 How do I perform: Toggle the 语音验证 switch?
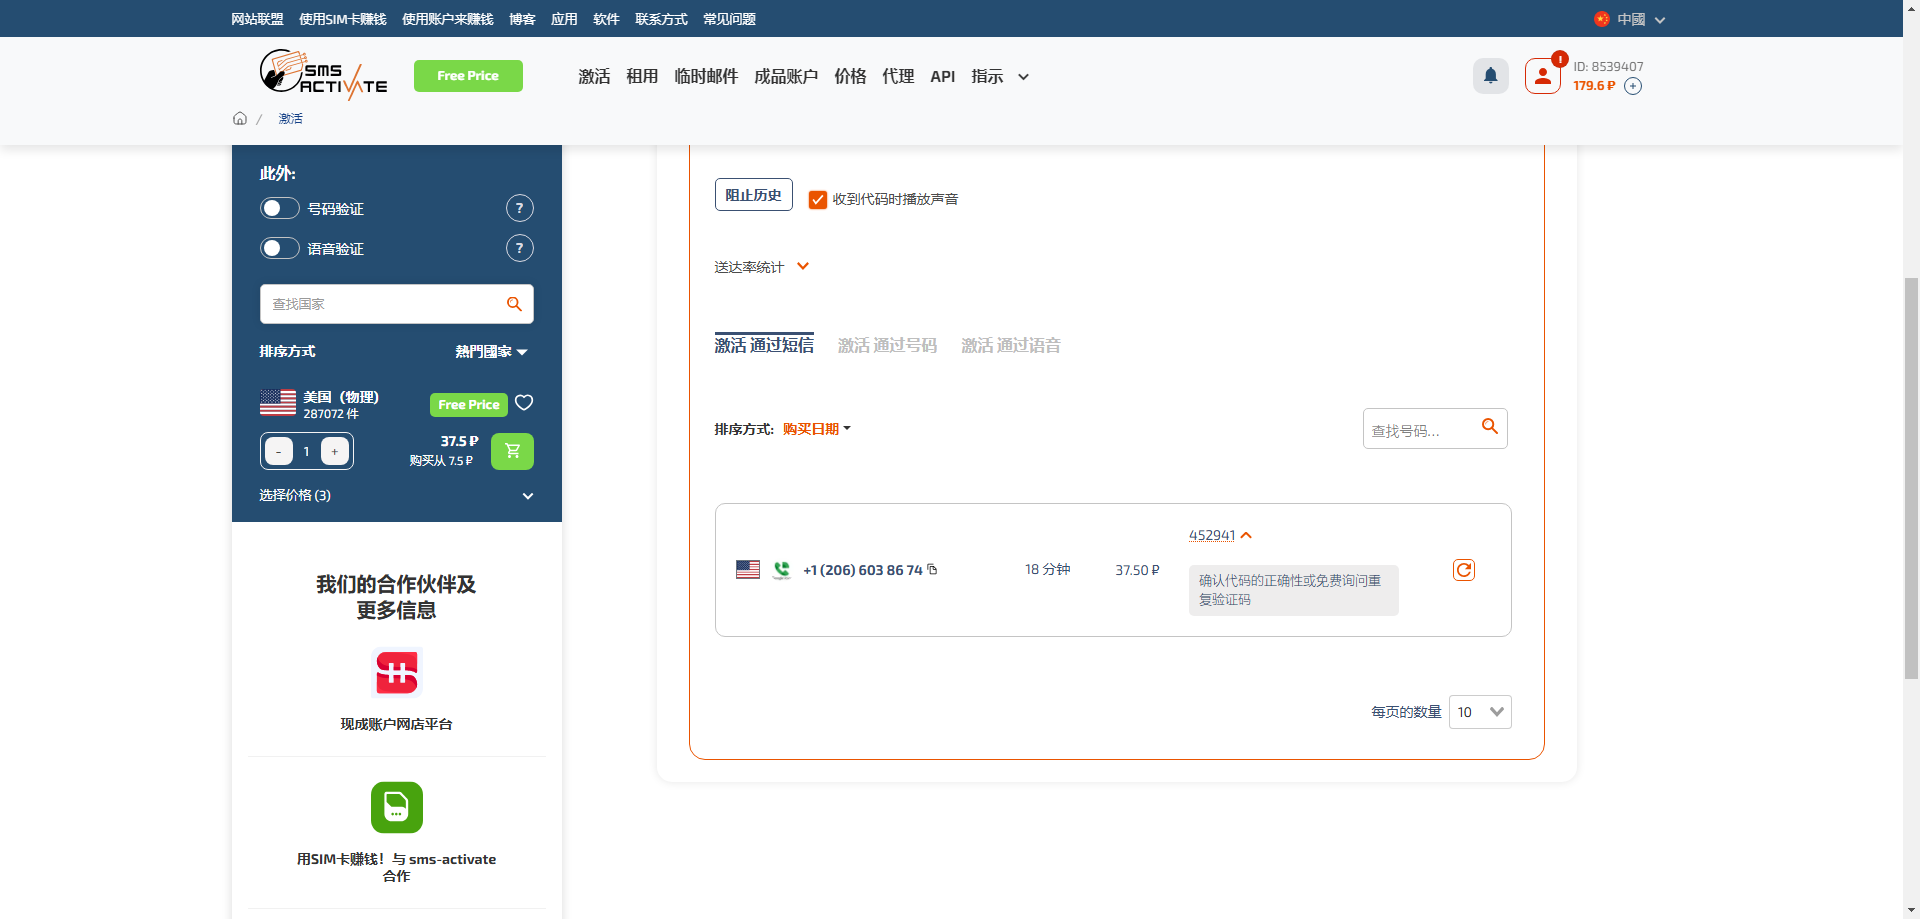pyautogui.click(x=280, y=248)
